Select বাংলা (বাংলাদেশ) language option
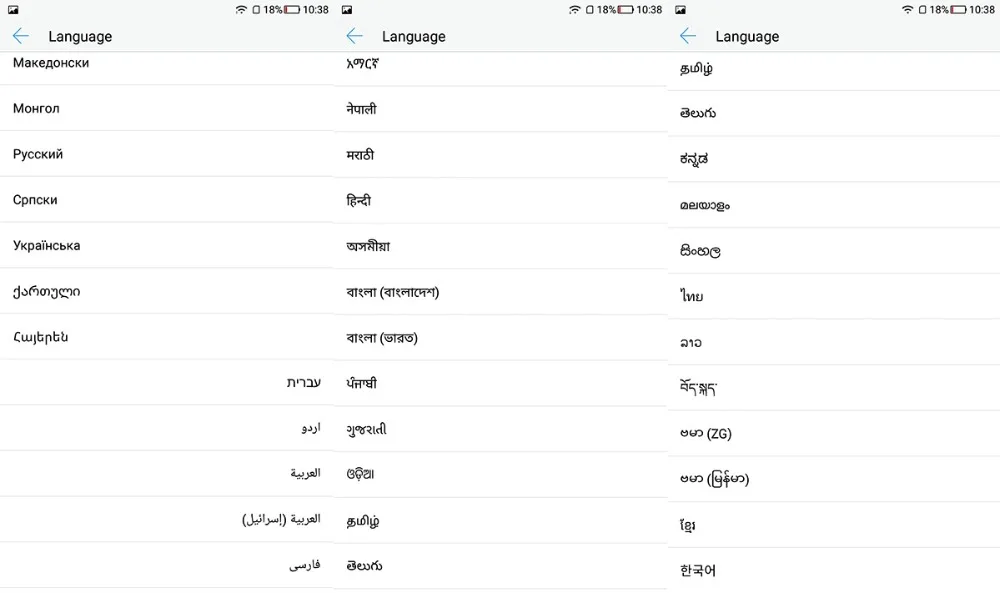Viewport: 1000px width, 593px height. 393,292
